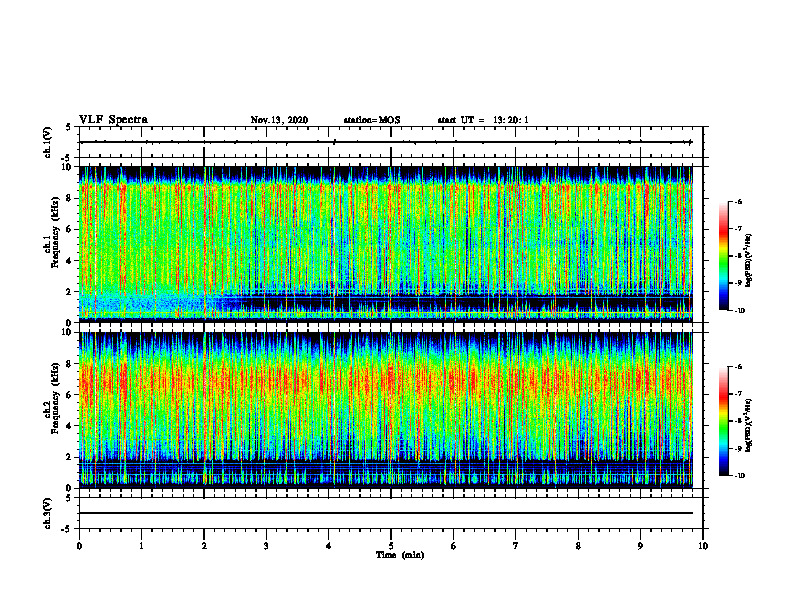Click the ch.1 spectrogram color scale bar
The image size is (792, 612).
click(x=724, y=256)
